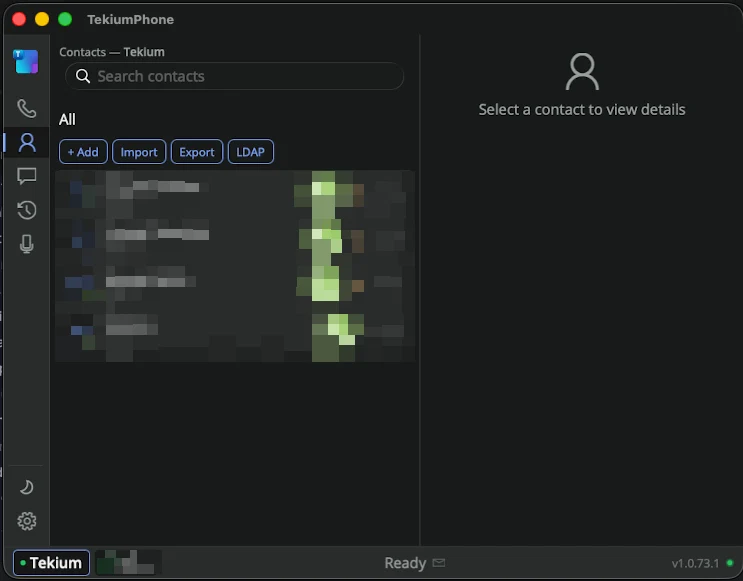Screen dimensions: 743x581
Task: Click the Contacts — Tekium header
Action: tap(112, 52)
